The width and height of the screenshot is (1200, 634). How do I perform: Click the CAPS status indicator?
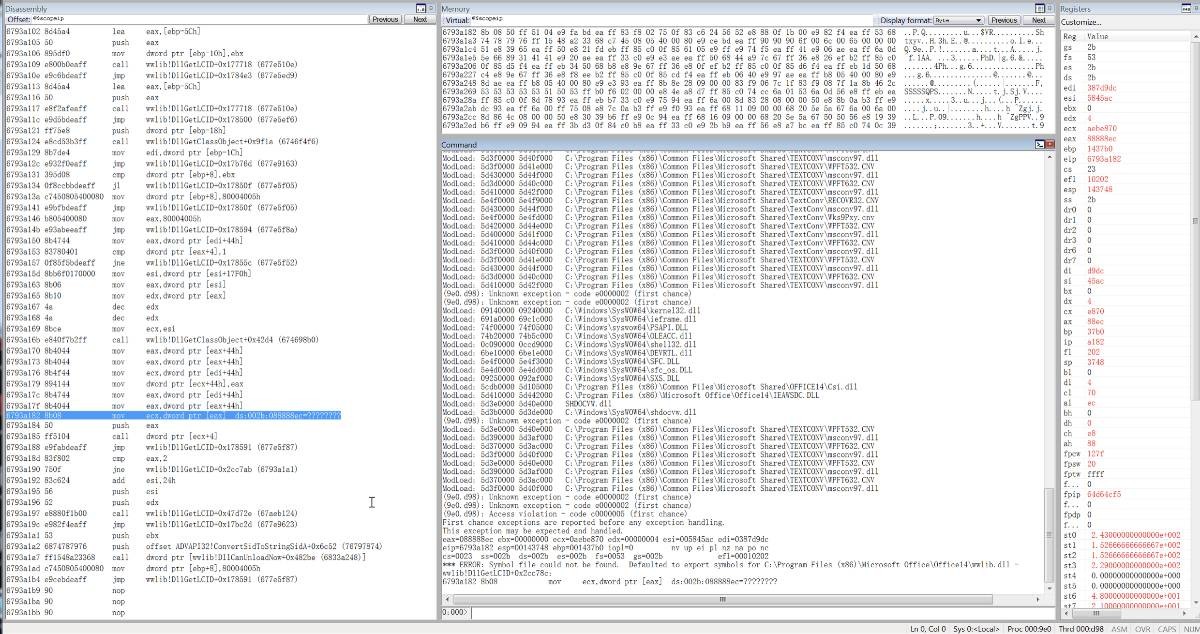[1169, 628]
